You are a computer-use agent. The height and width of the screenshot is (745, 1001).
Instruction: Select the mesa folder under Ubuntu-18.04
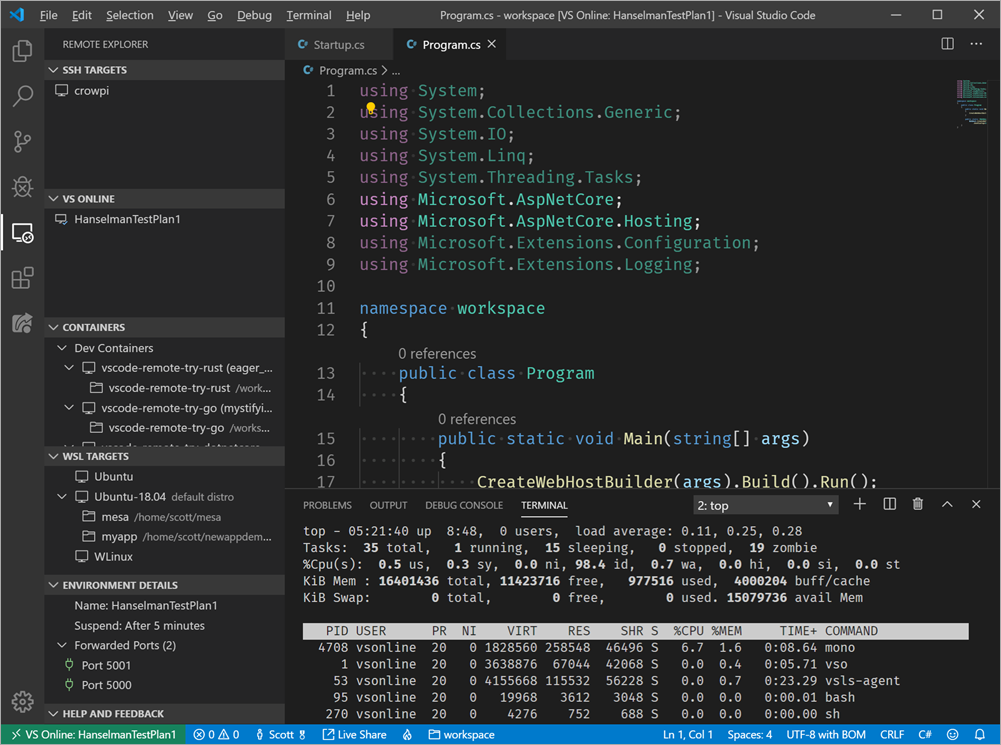165,517
